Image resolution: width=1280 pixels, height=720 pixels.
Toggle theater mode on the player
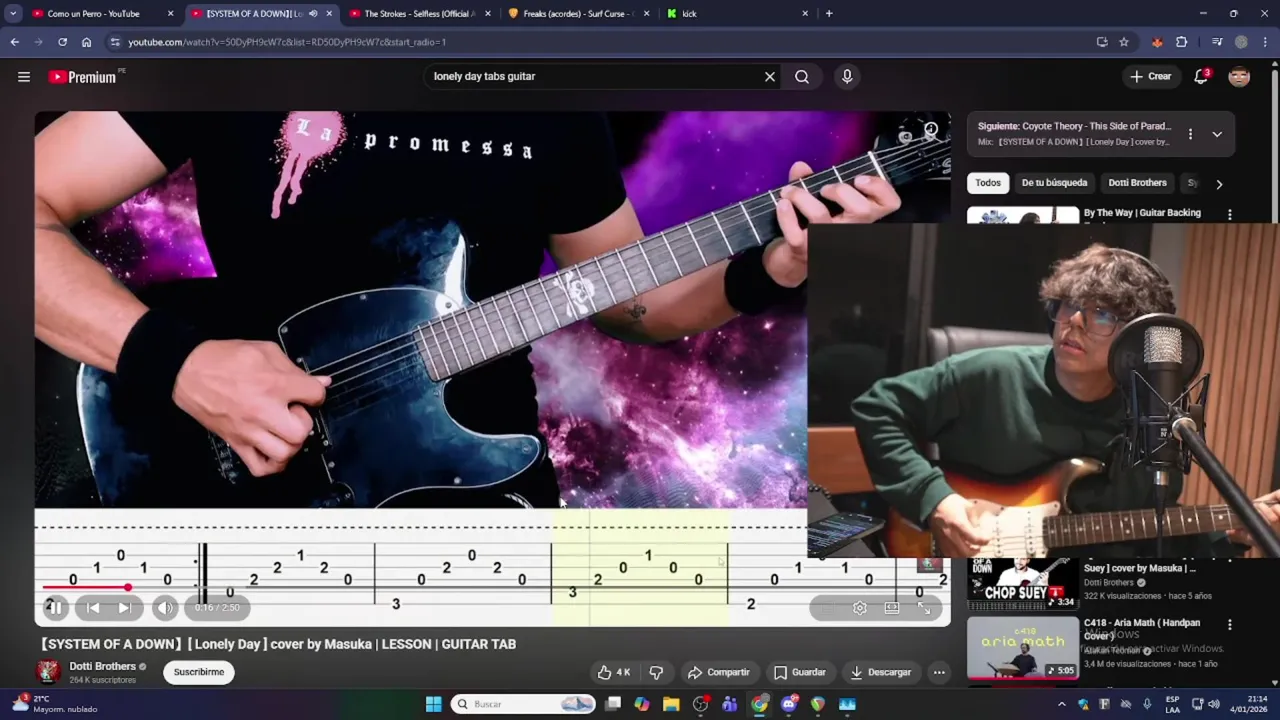tap(892, 607)
